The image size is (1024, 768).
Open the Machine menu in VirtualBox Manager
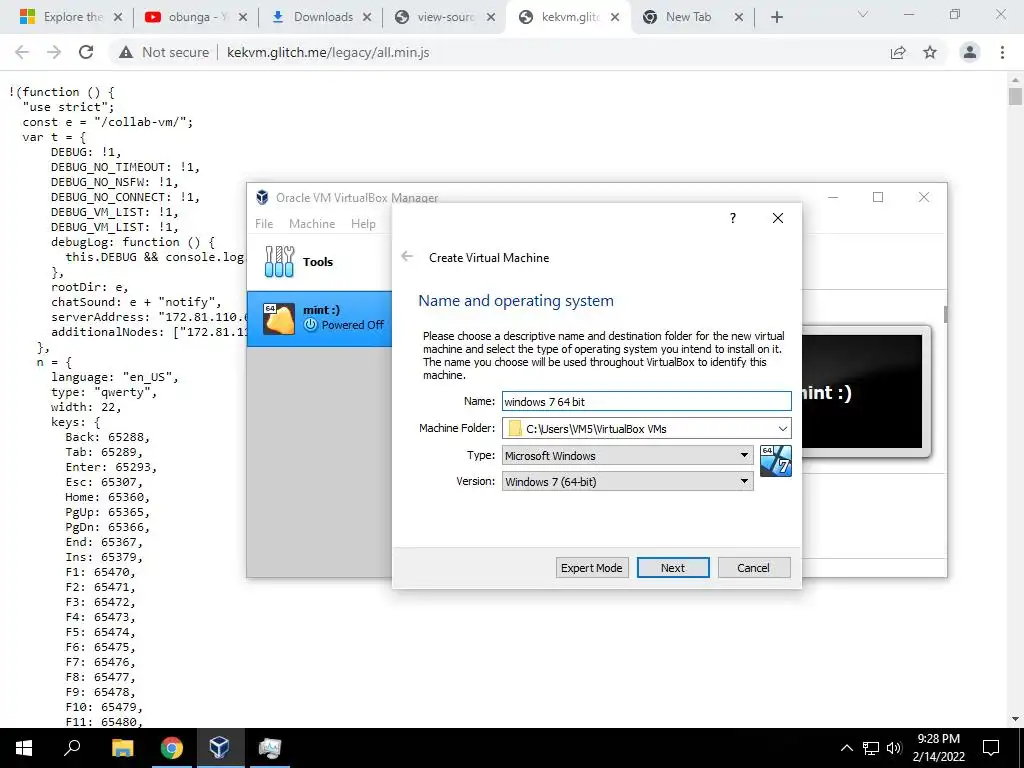point(312,223)
